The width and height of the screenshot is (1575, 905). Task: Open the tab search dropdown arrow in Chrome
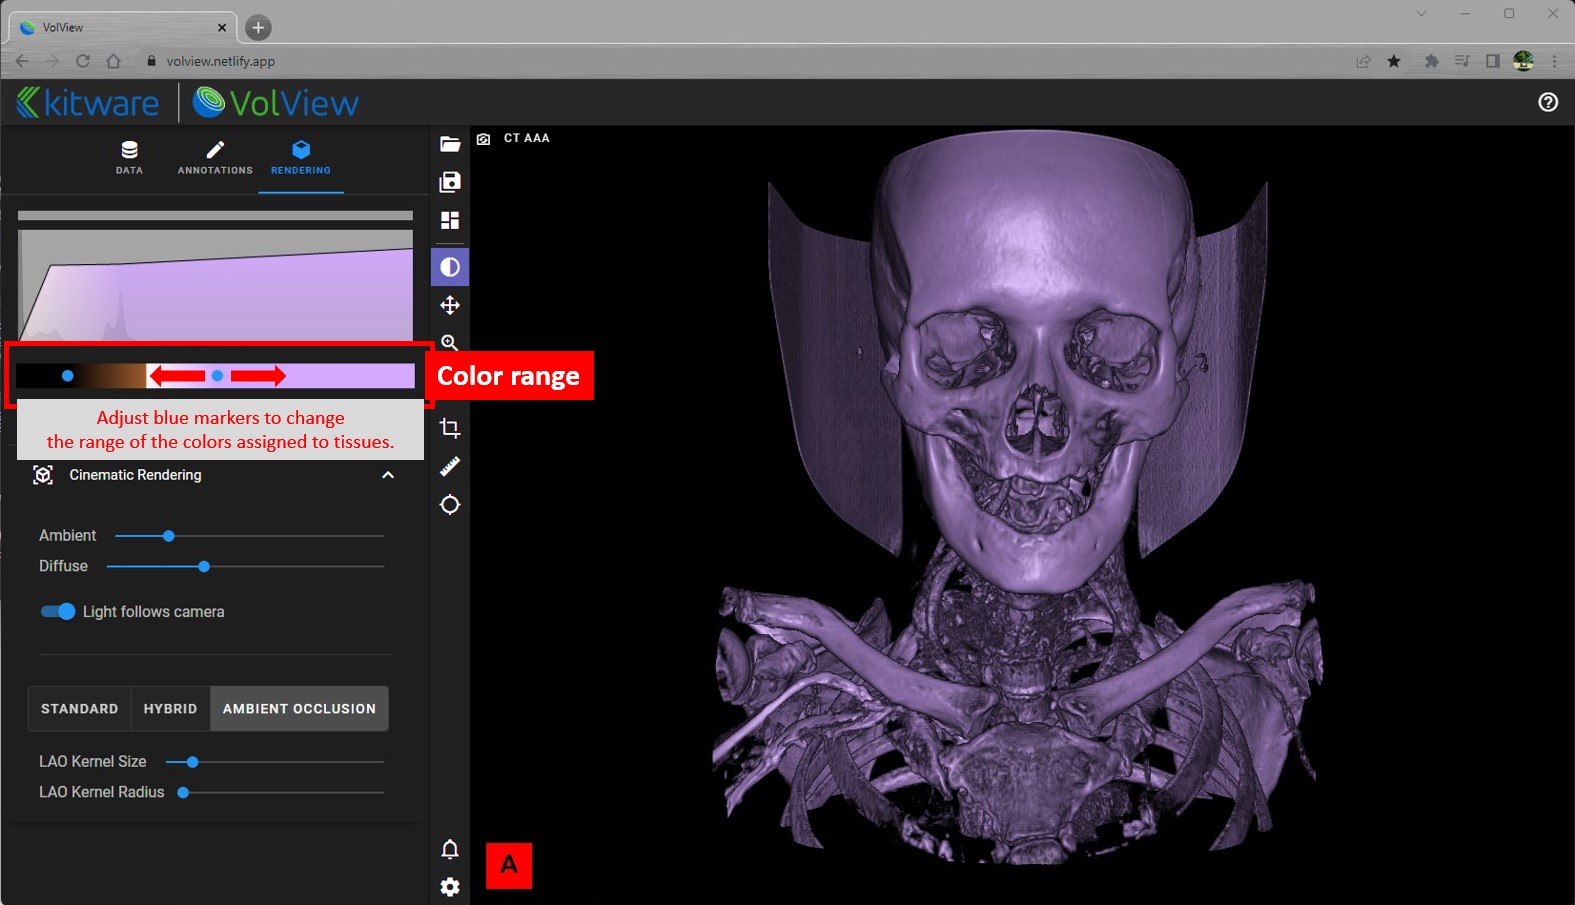1421,14
